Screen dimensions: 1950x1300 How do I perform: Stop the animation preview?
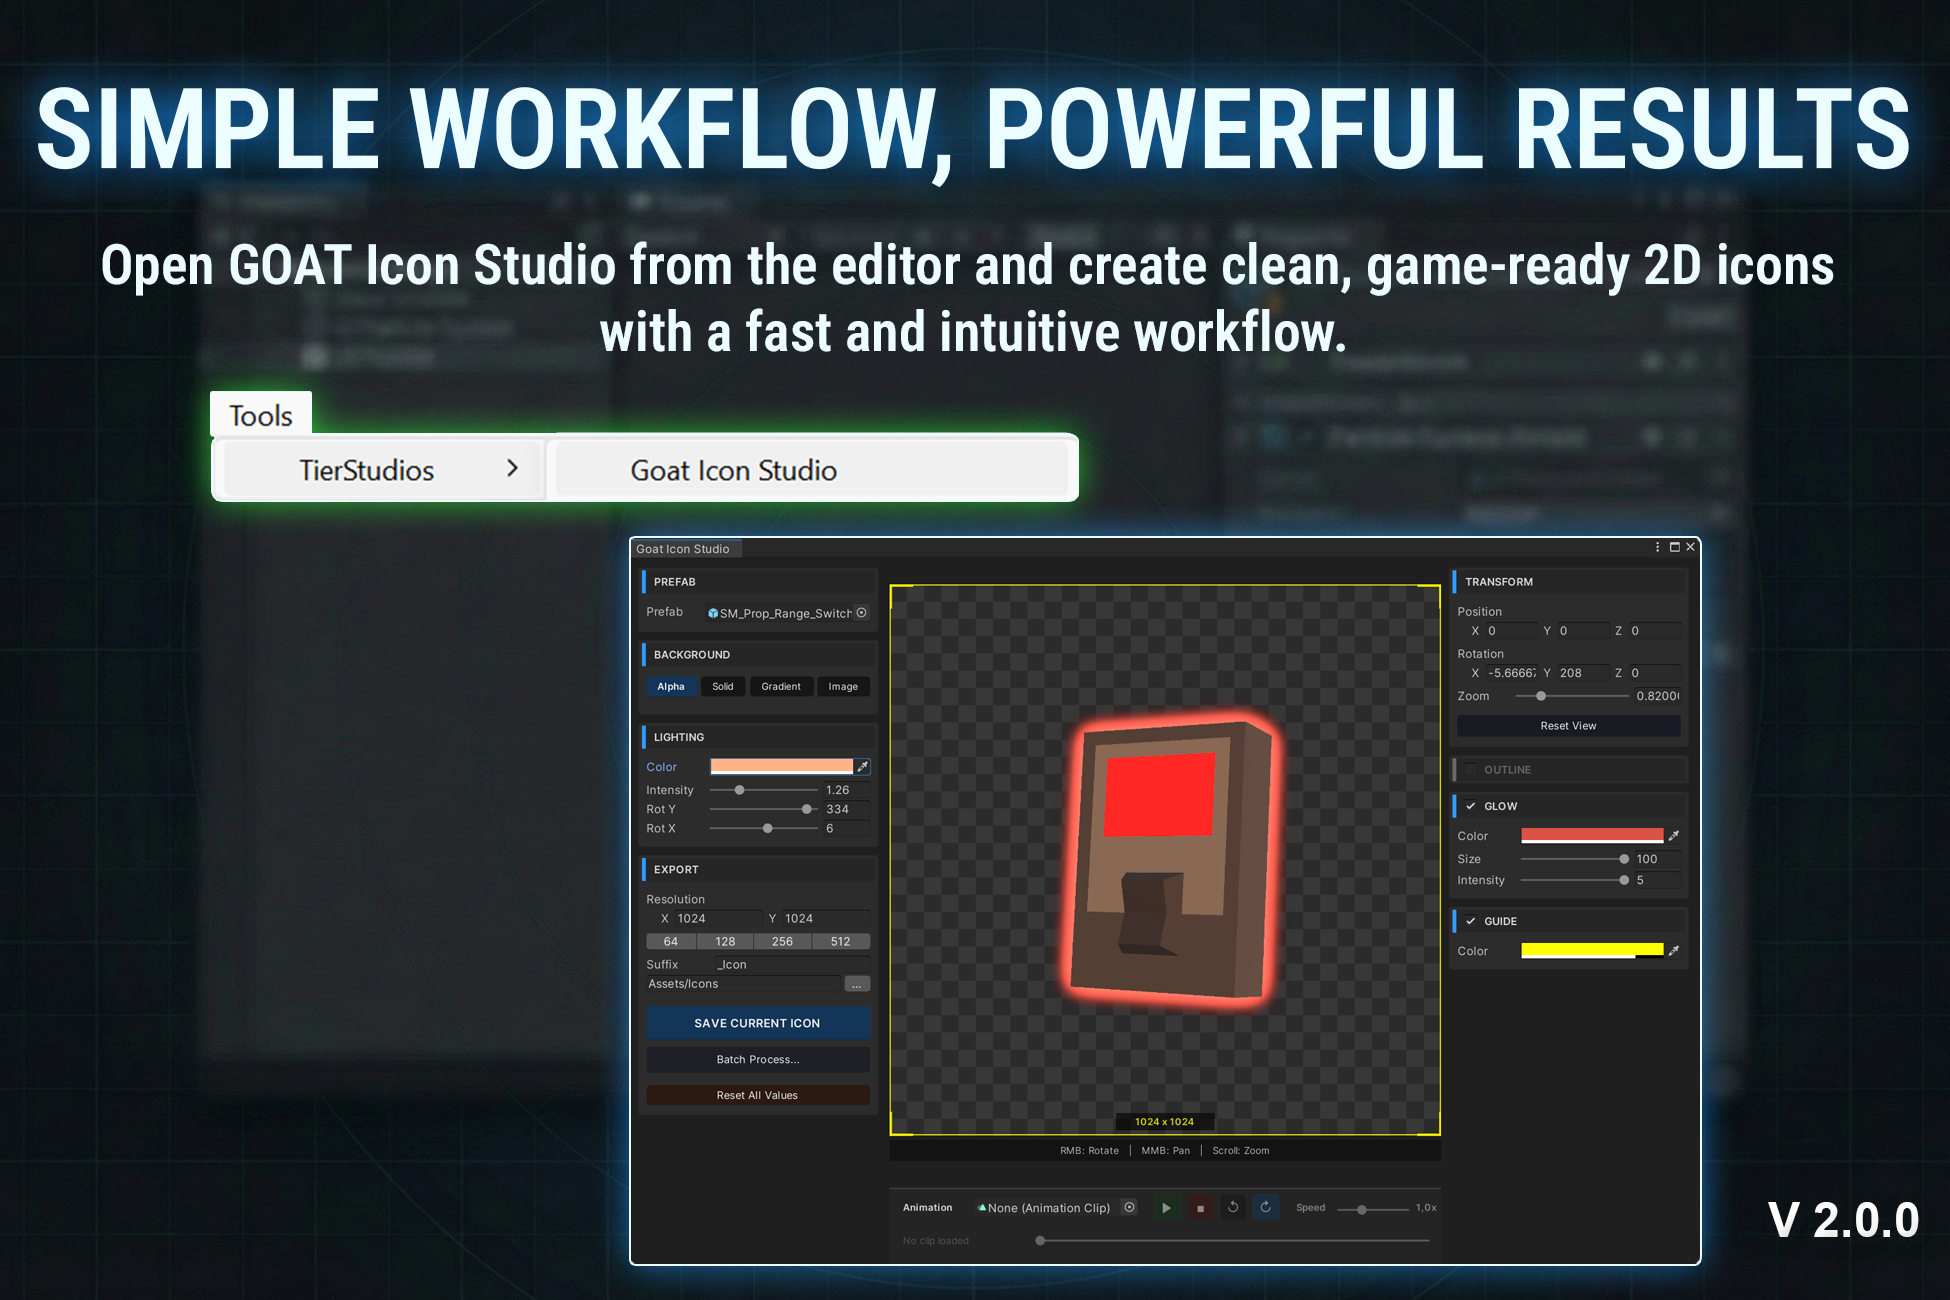point(1200,1208)
